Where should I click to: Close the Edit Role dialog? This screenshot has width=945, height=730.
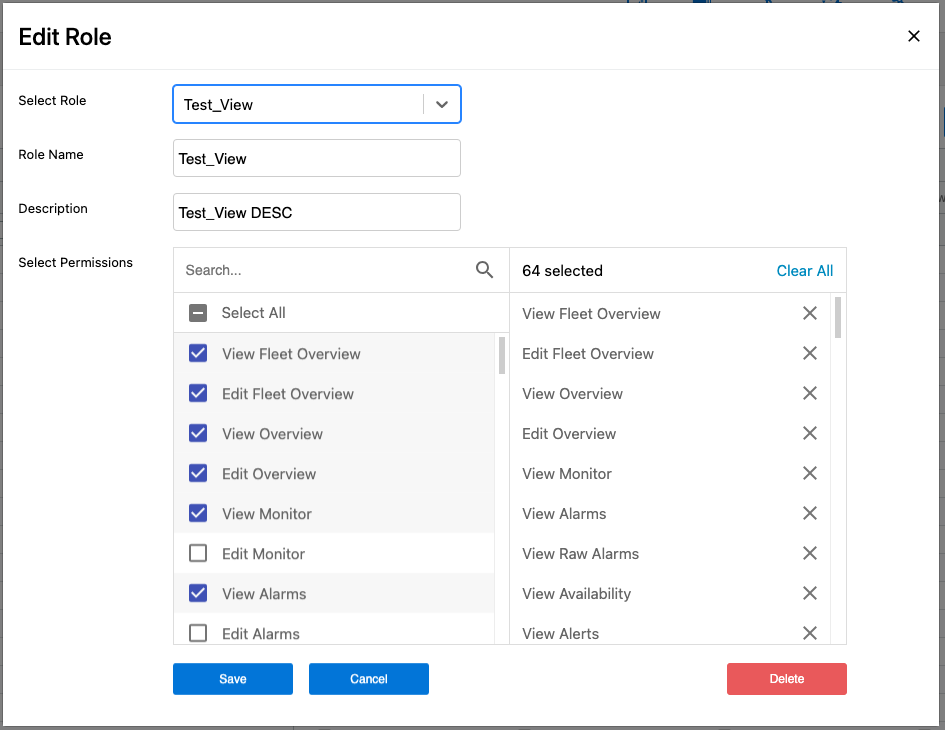[913, 37]
